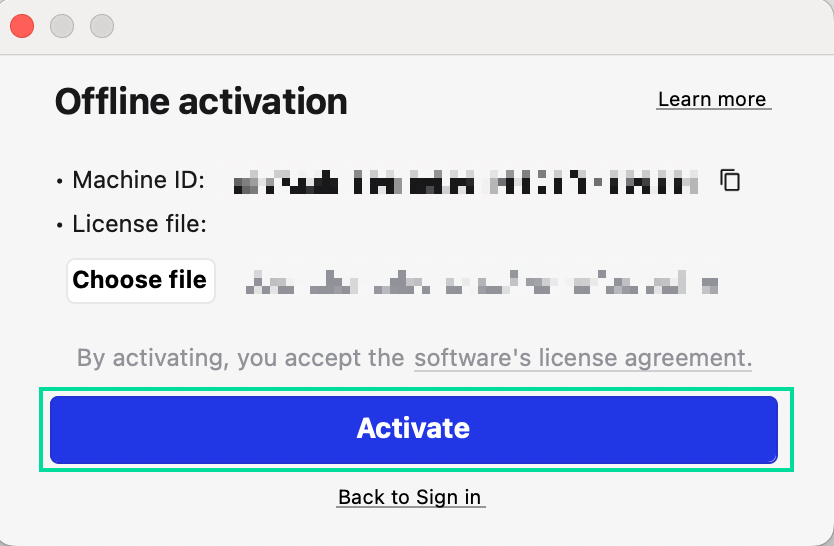Click the Machine ID label

pyautogui.click(x=138, y=181)
